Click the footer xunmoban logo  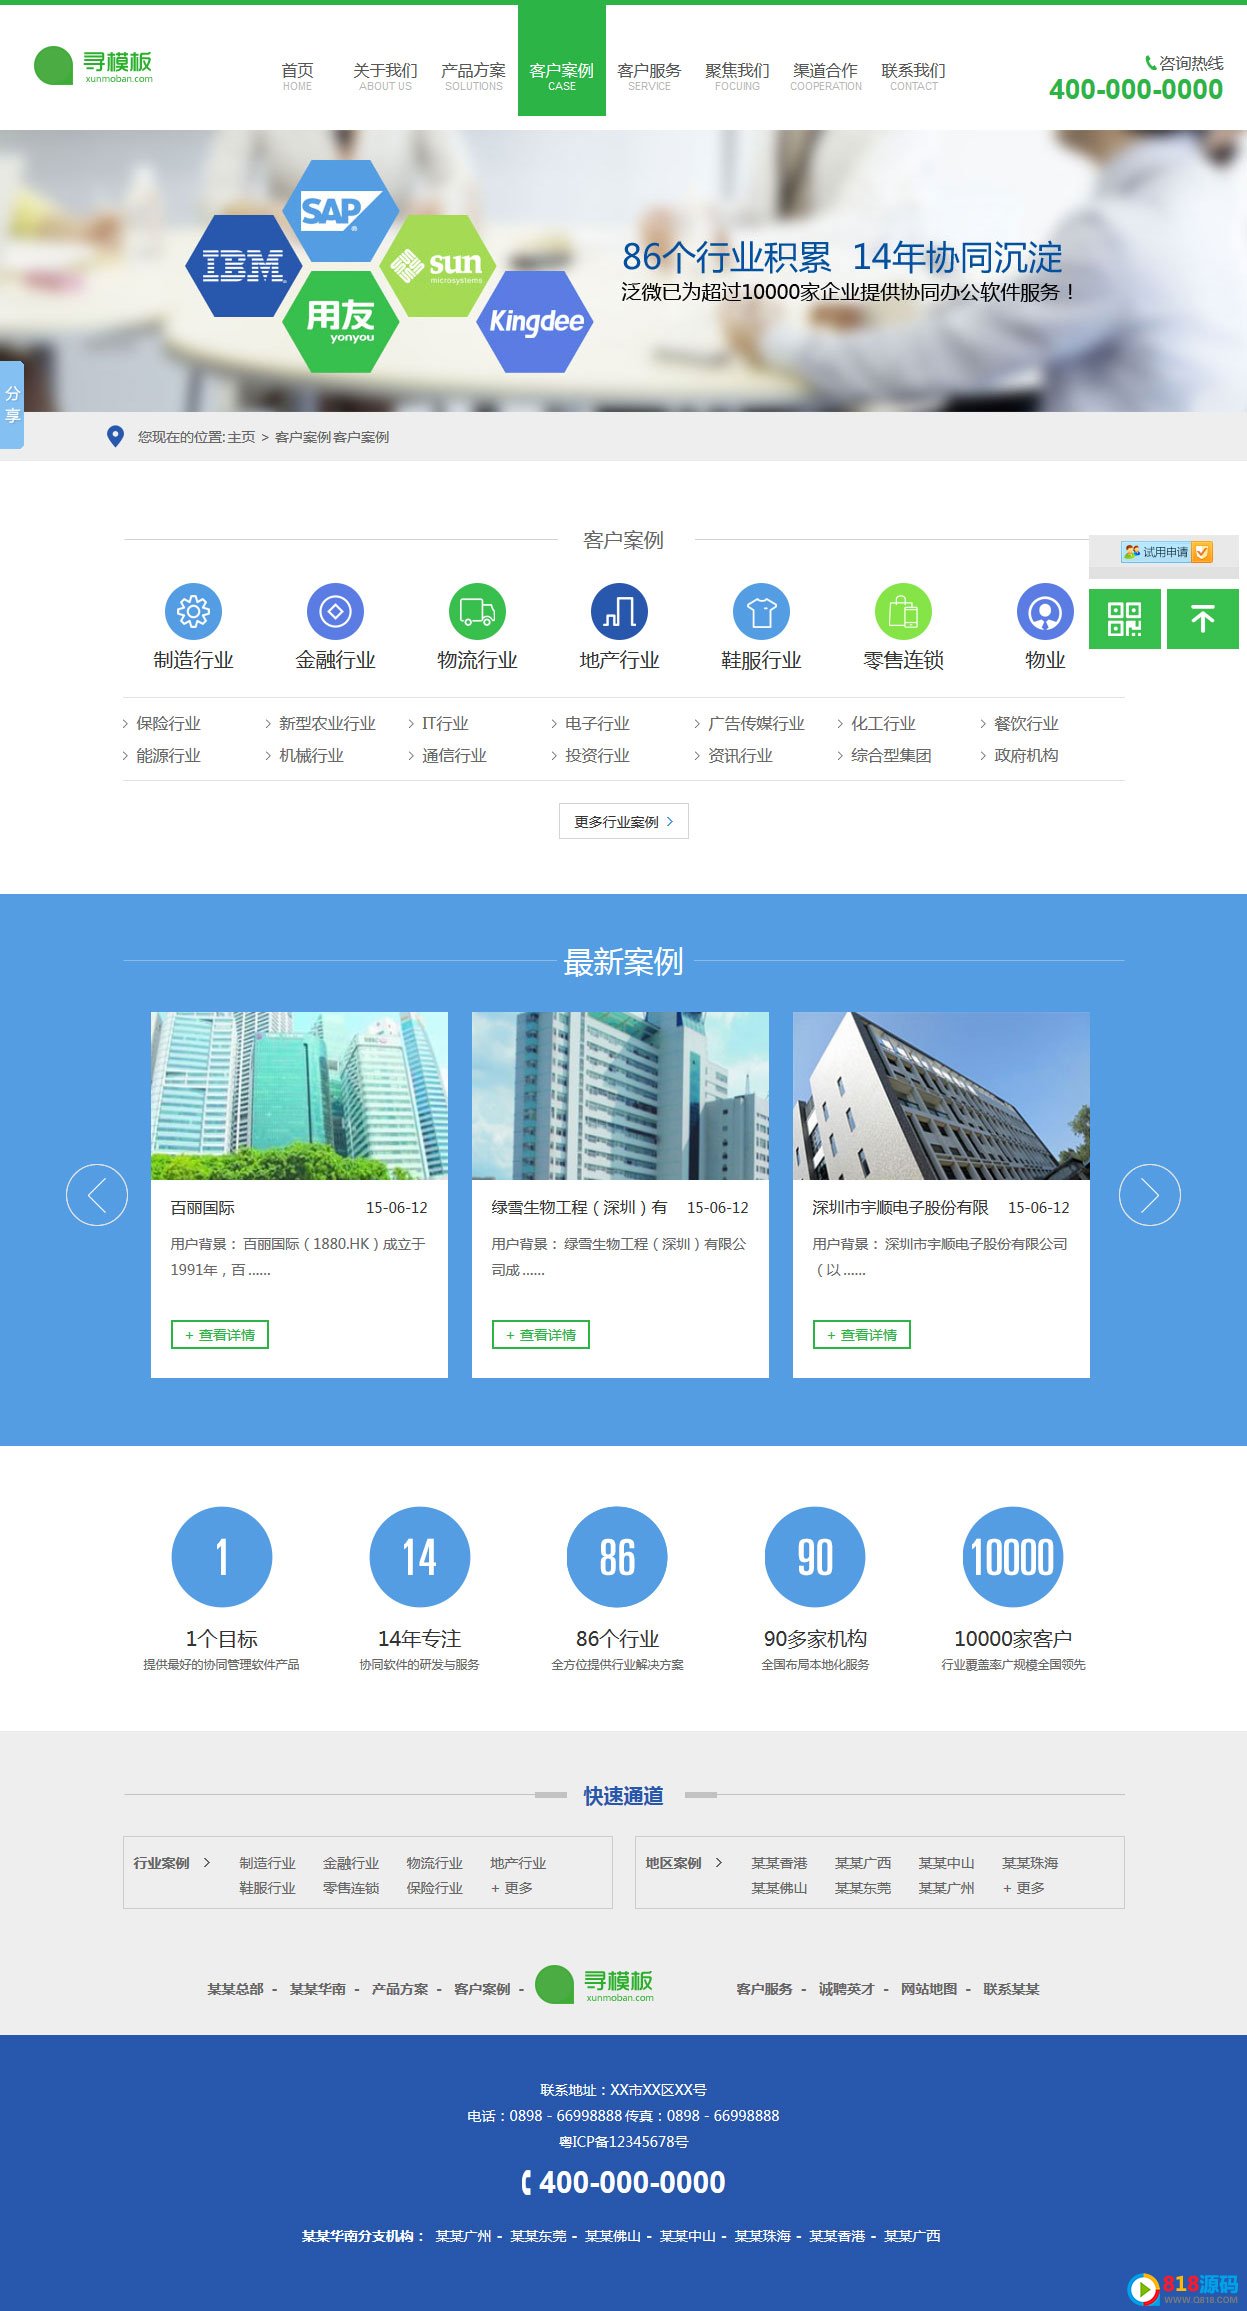595,1984
